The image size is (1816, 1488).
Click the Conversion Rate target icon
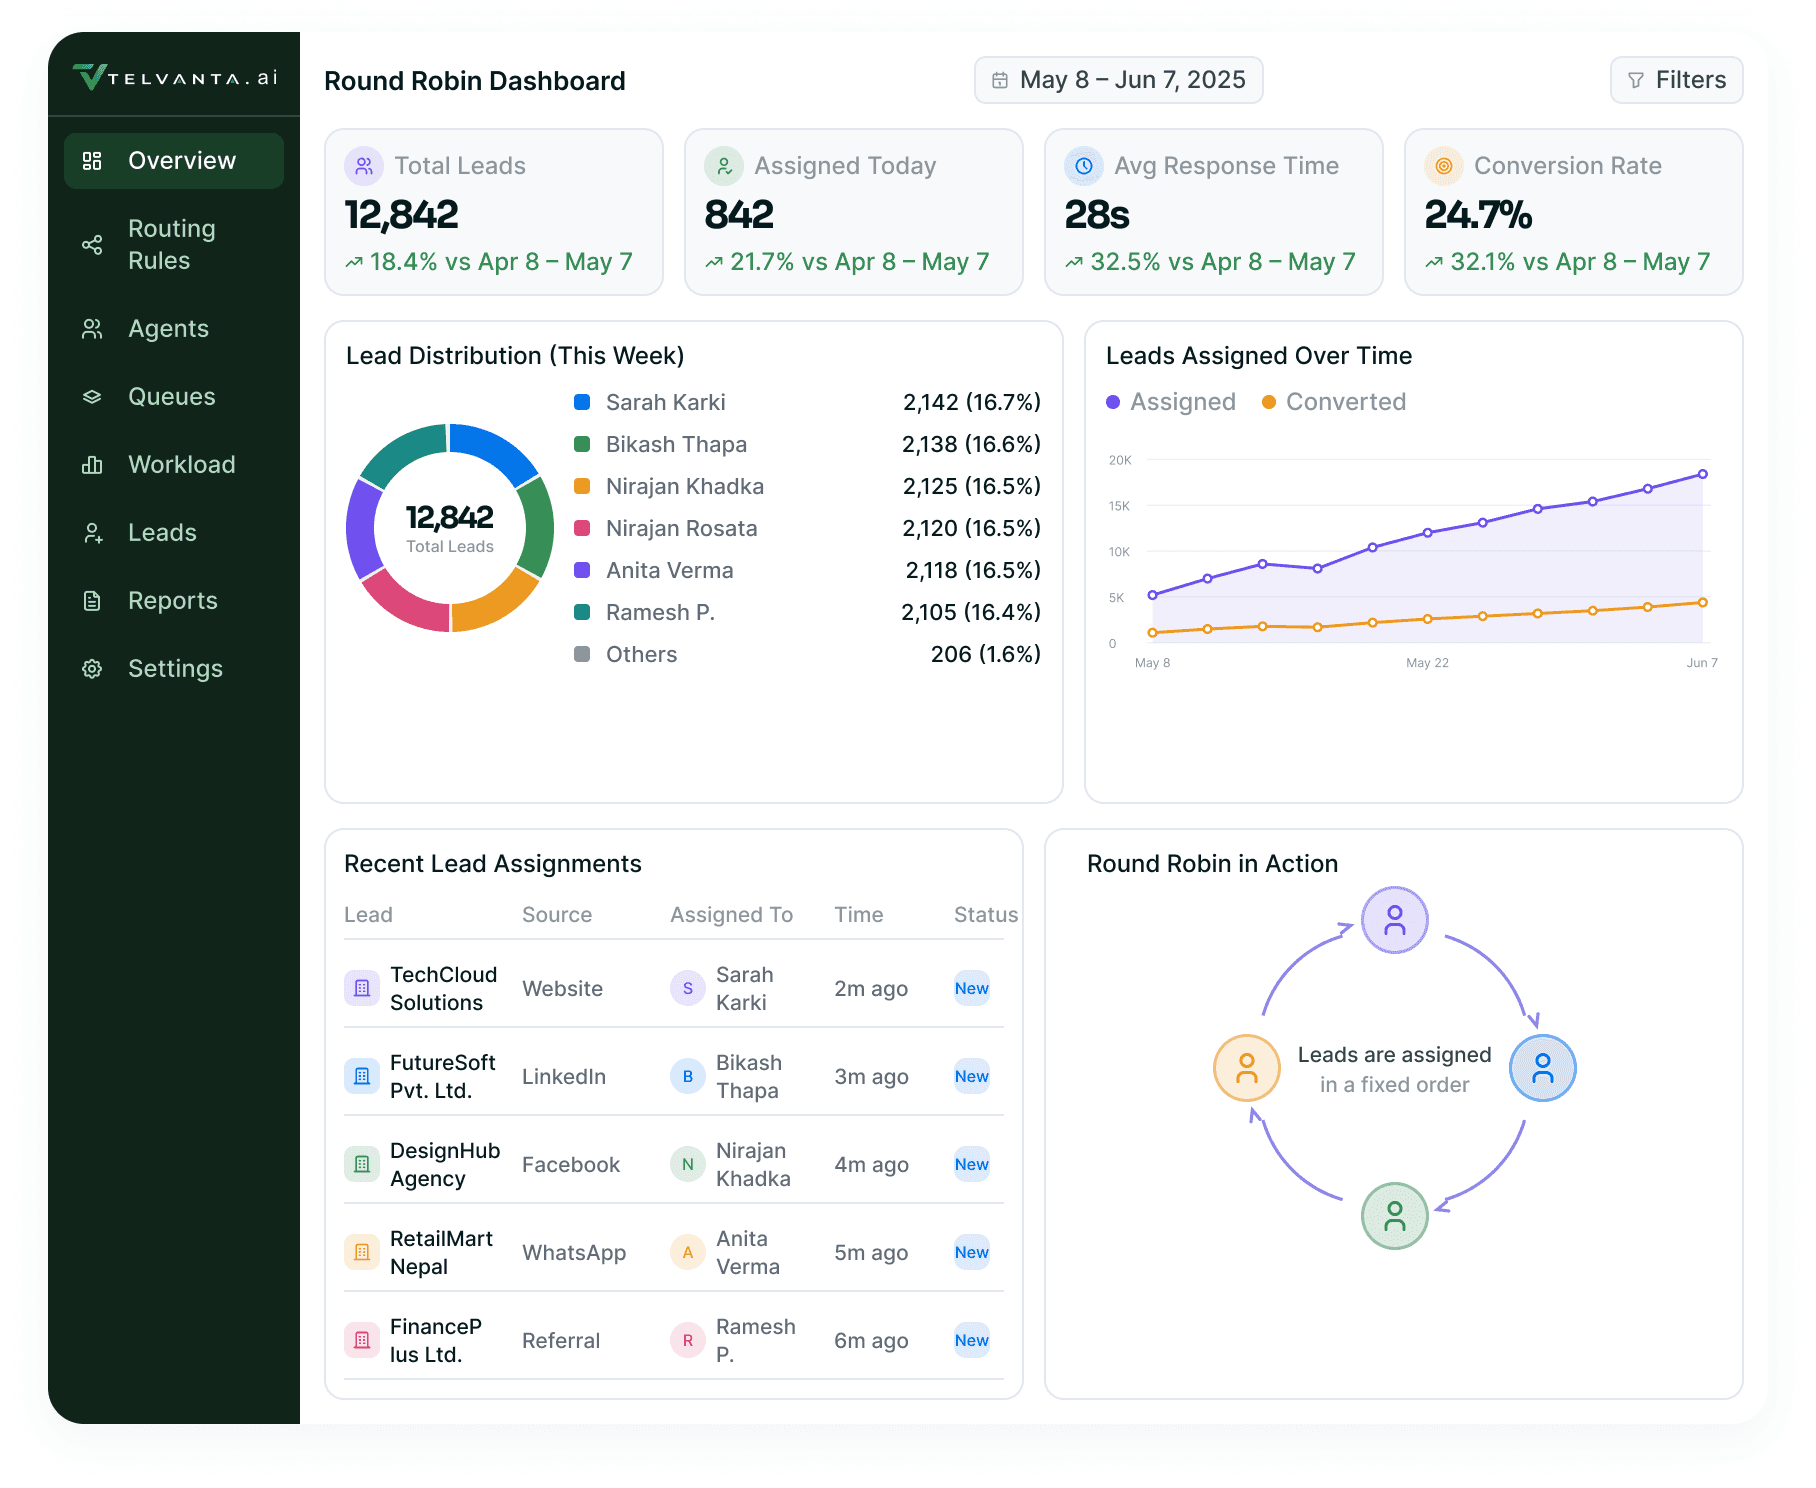(1444, 166)
